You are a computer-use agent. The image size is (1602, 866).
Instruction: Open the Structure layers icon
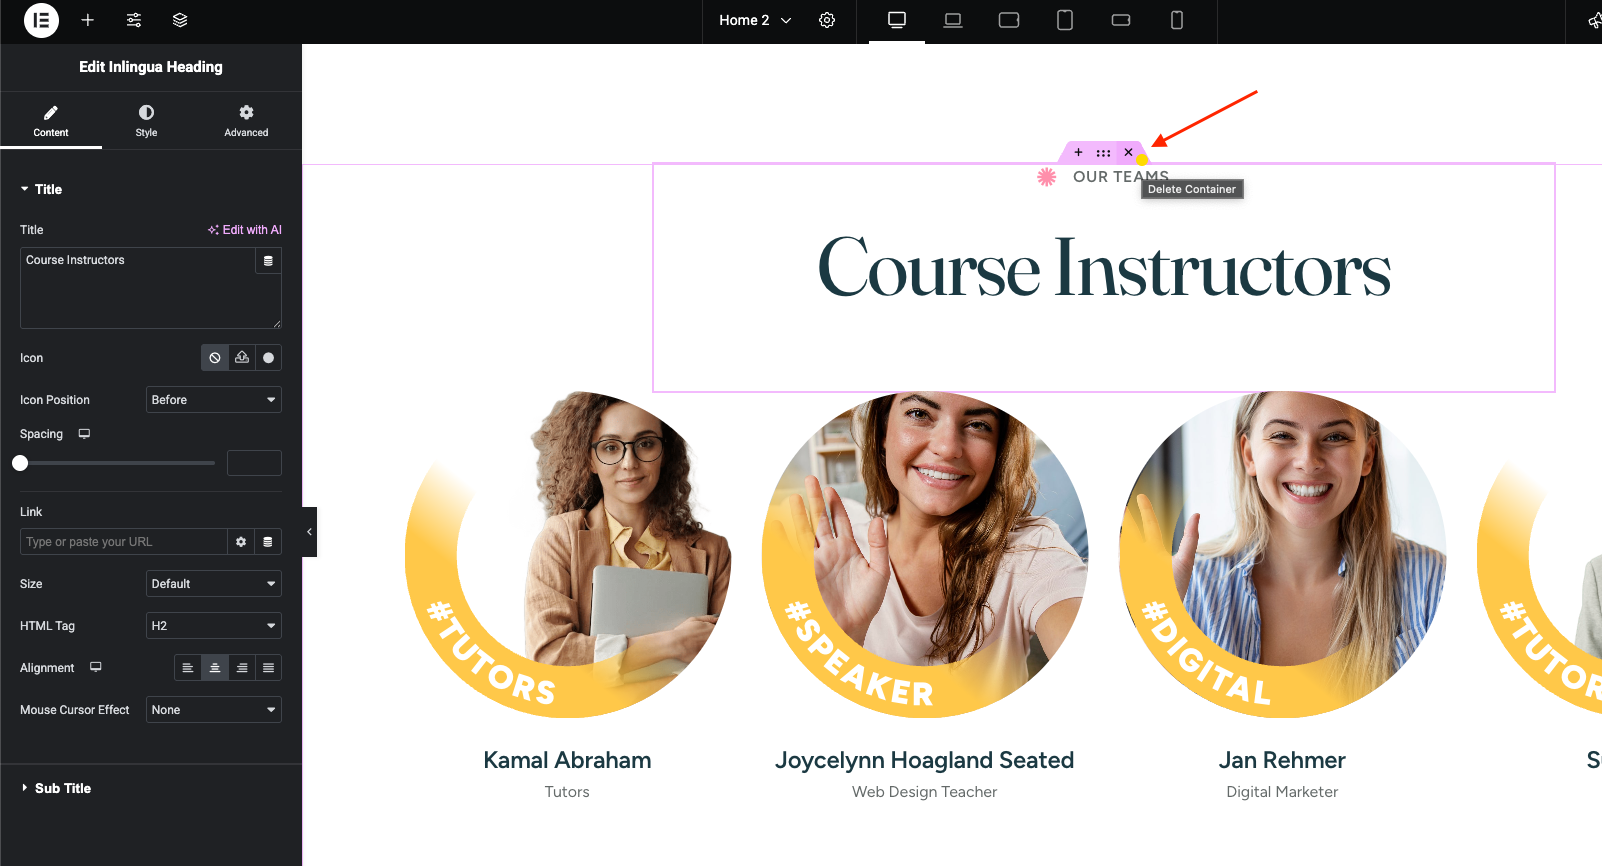tap(180, 20)
